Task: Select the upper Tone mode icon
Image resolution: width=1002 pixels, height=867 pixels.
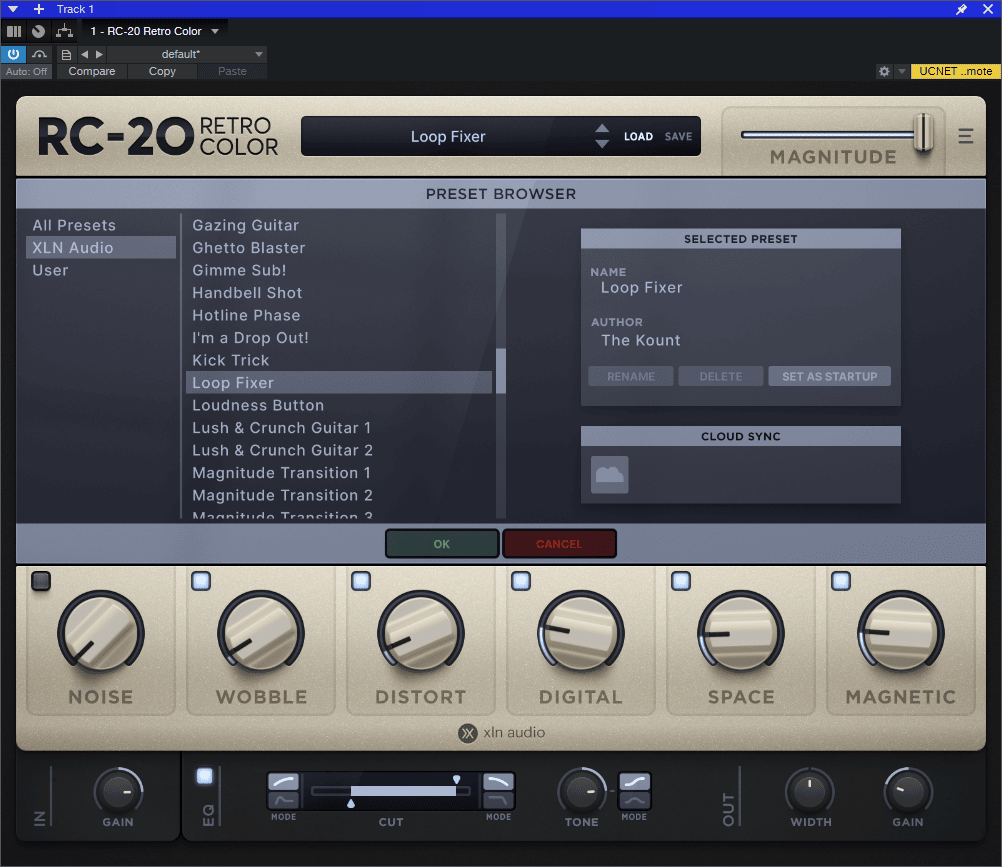Action: (x=634, y=781)
